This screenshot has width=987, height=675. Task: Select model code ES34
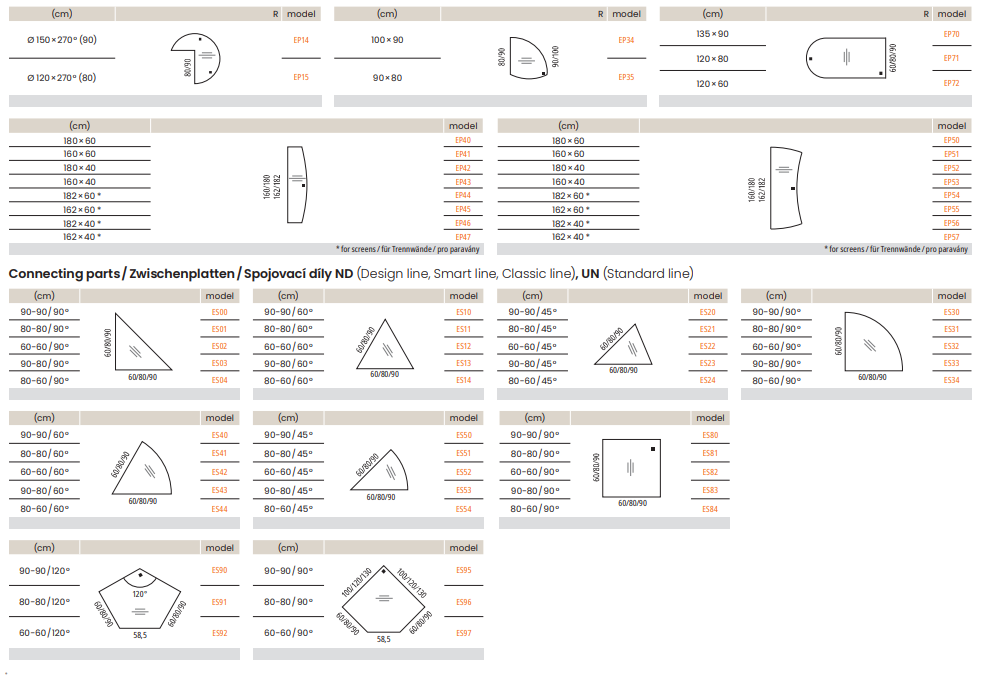[952, 380]
